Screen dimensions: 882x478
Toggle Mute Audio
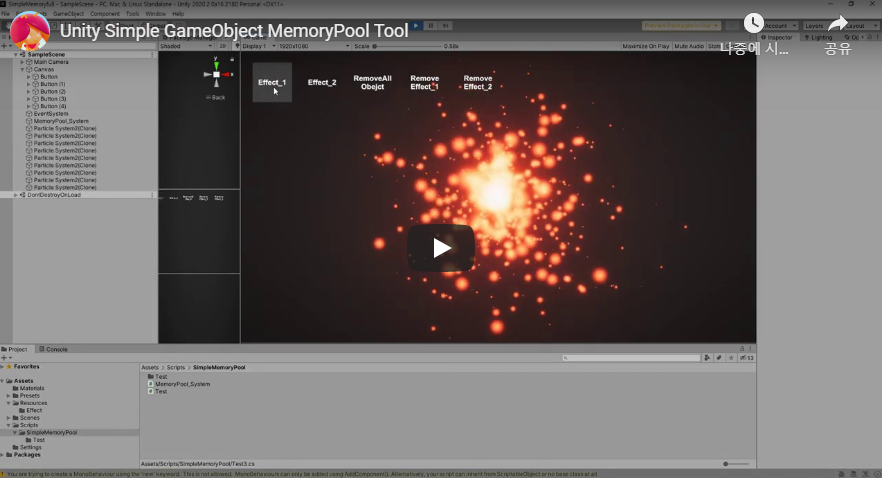pos(689,46)
